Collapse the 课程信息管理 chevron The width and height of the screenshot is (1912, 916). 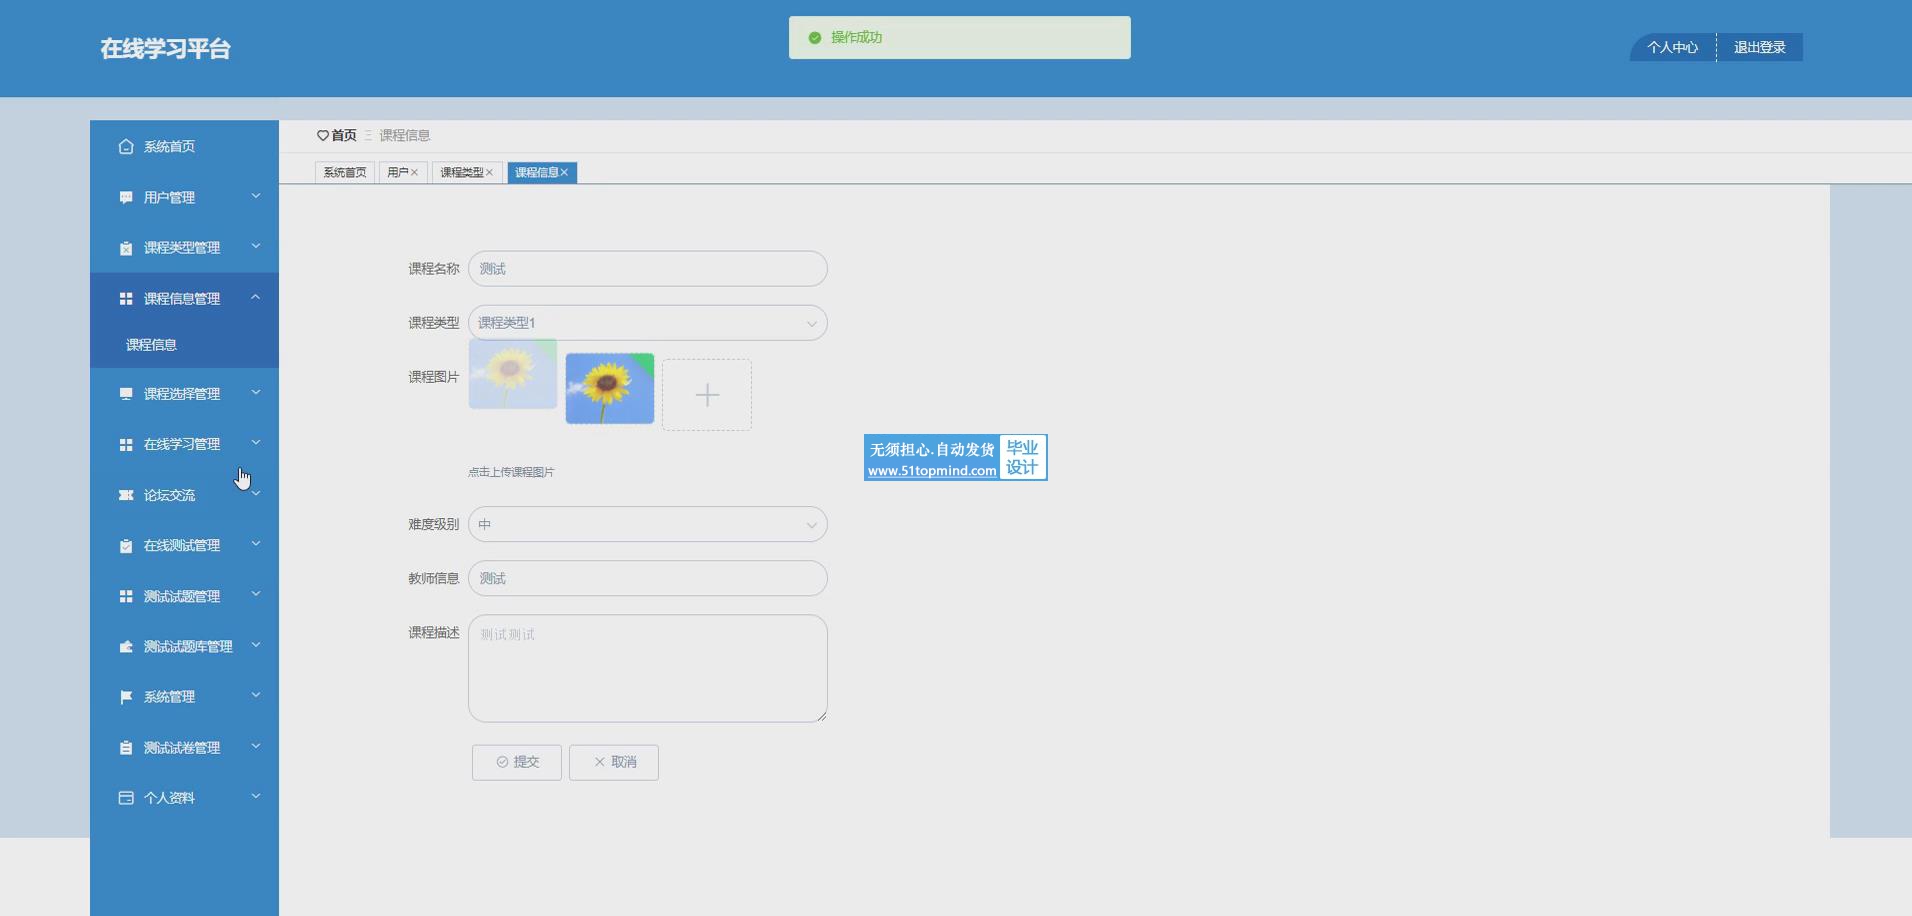(x=256, y=297)
